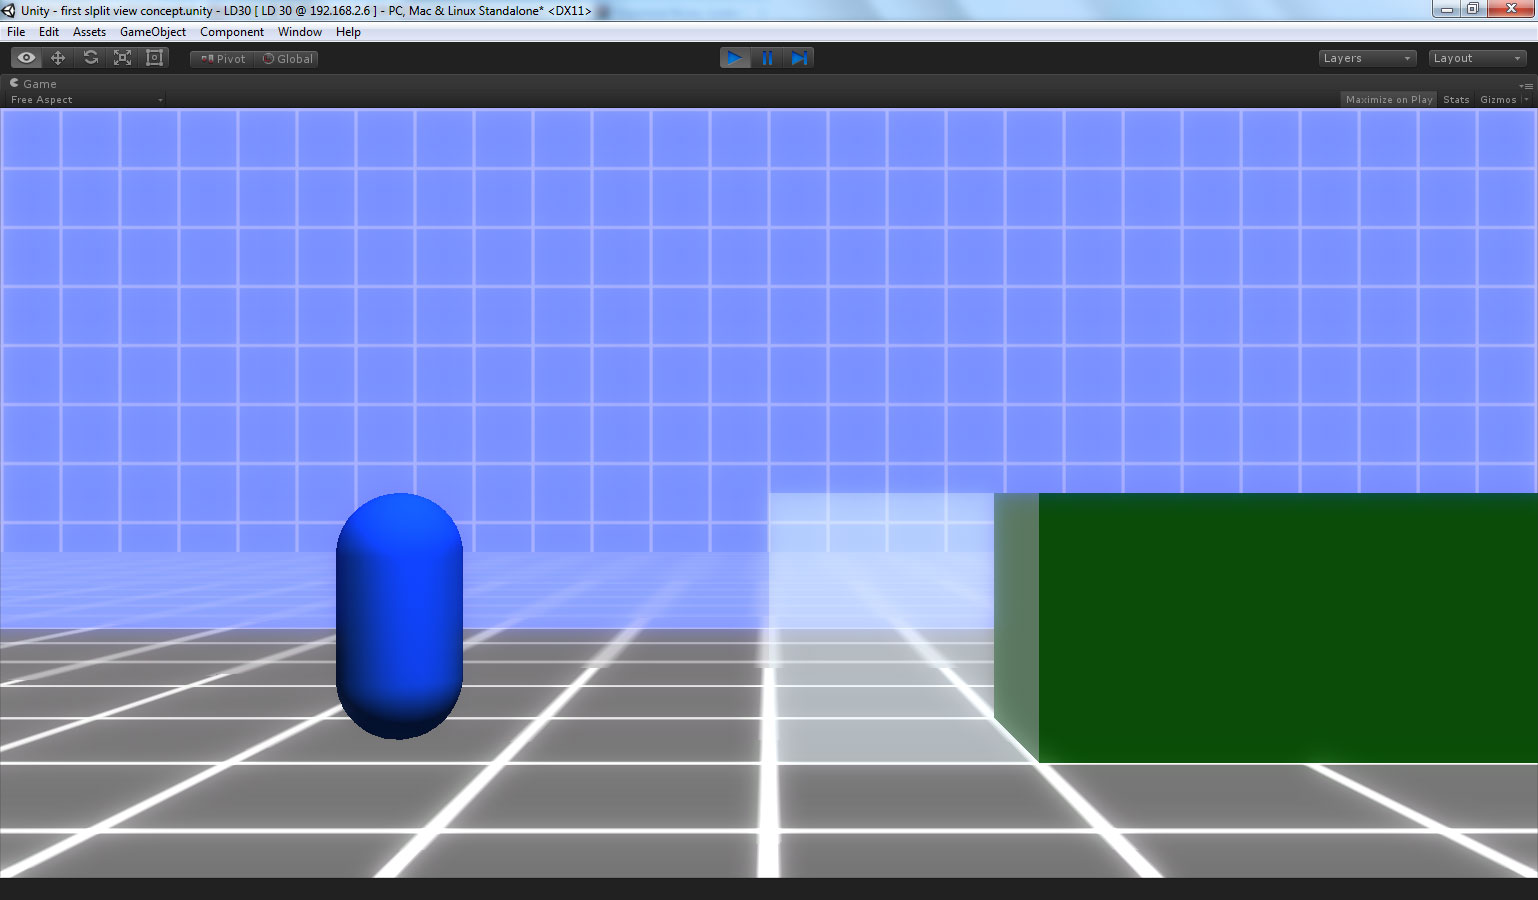Click the blue capsule in game view

[399, 616]
